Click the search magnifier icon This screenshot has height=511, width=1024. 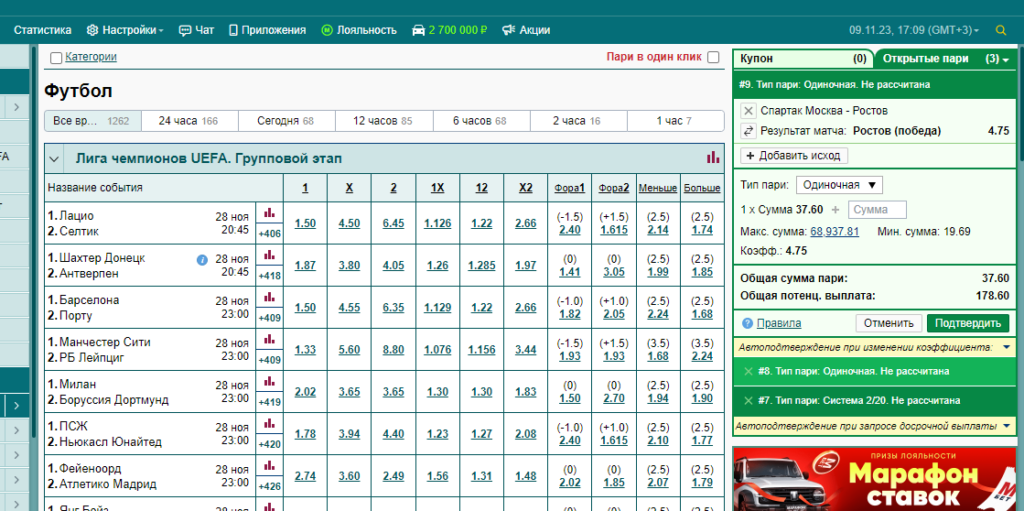1000,30
